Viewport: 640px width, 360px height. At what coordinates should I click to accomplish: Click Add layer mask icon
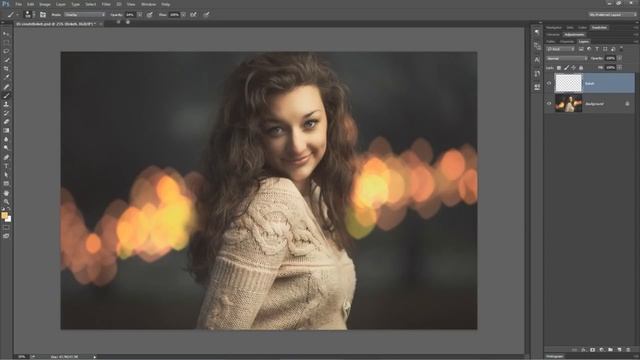[x=593, y=350]
